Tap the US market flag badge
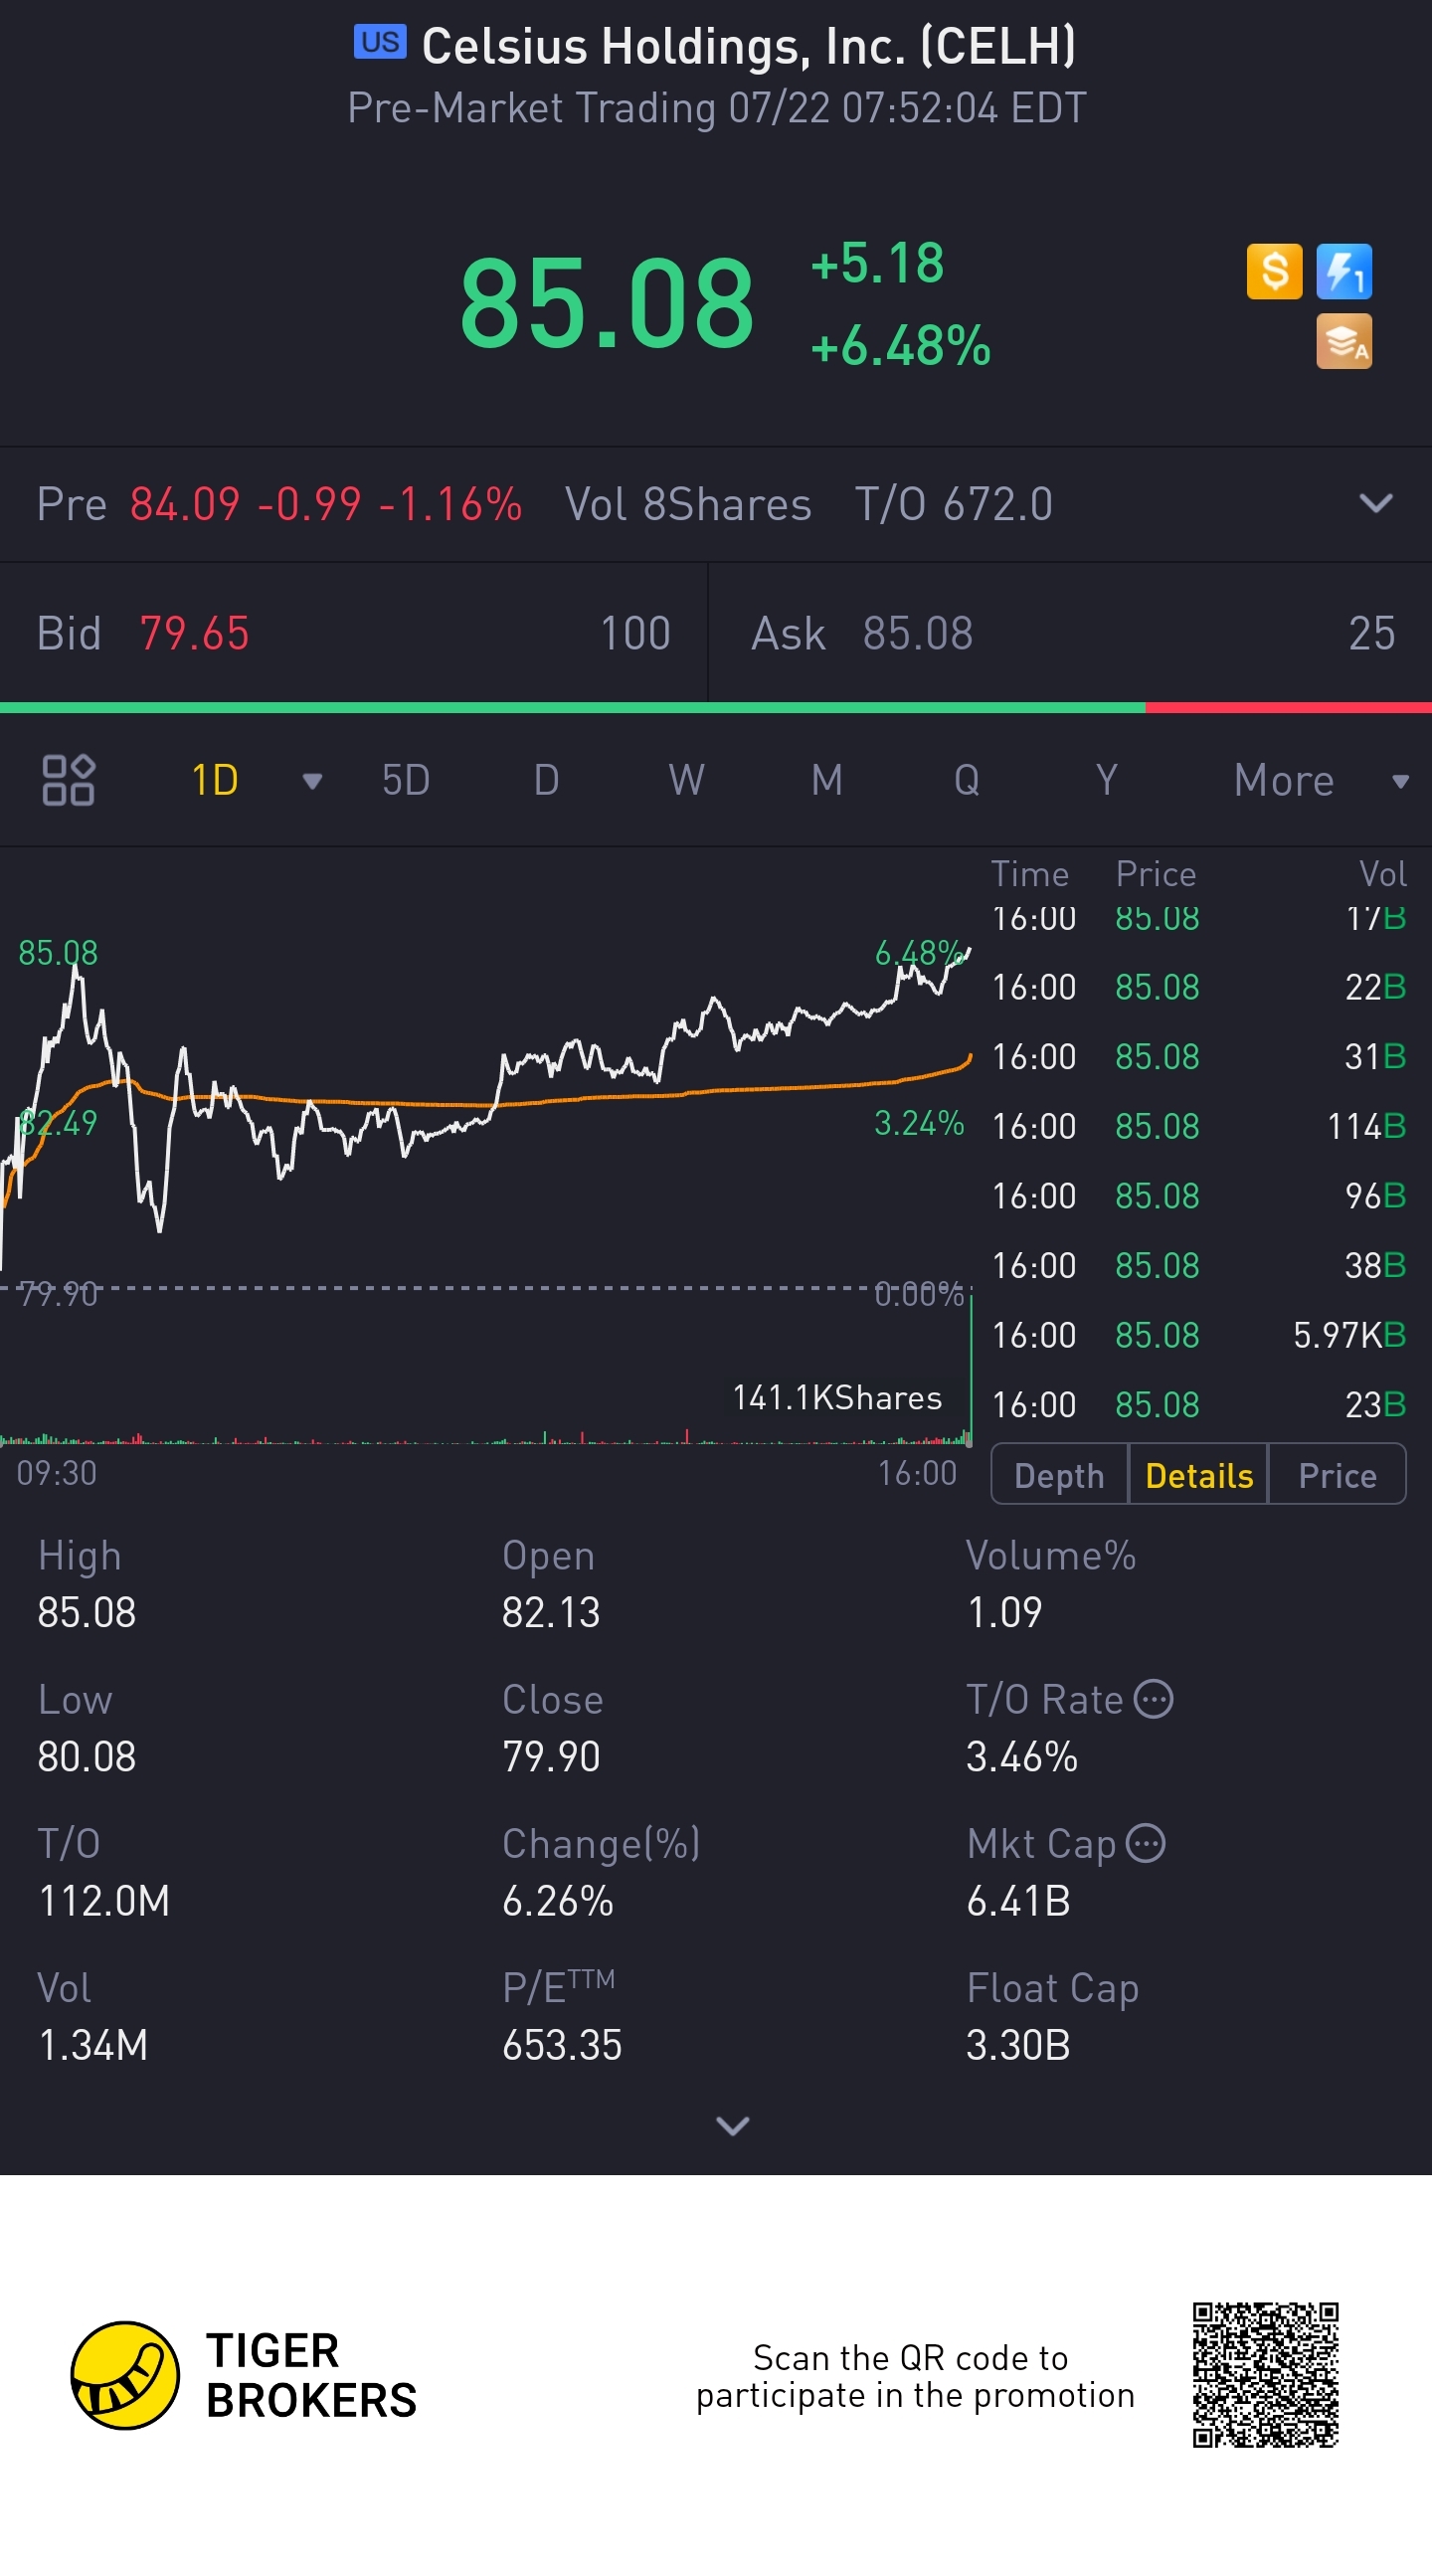Viewport: 1432px width, 2576px height. click(380, 42)
